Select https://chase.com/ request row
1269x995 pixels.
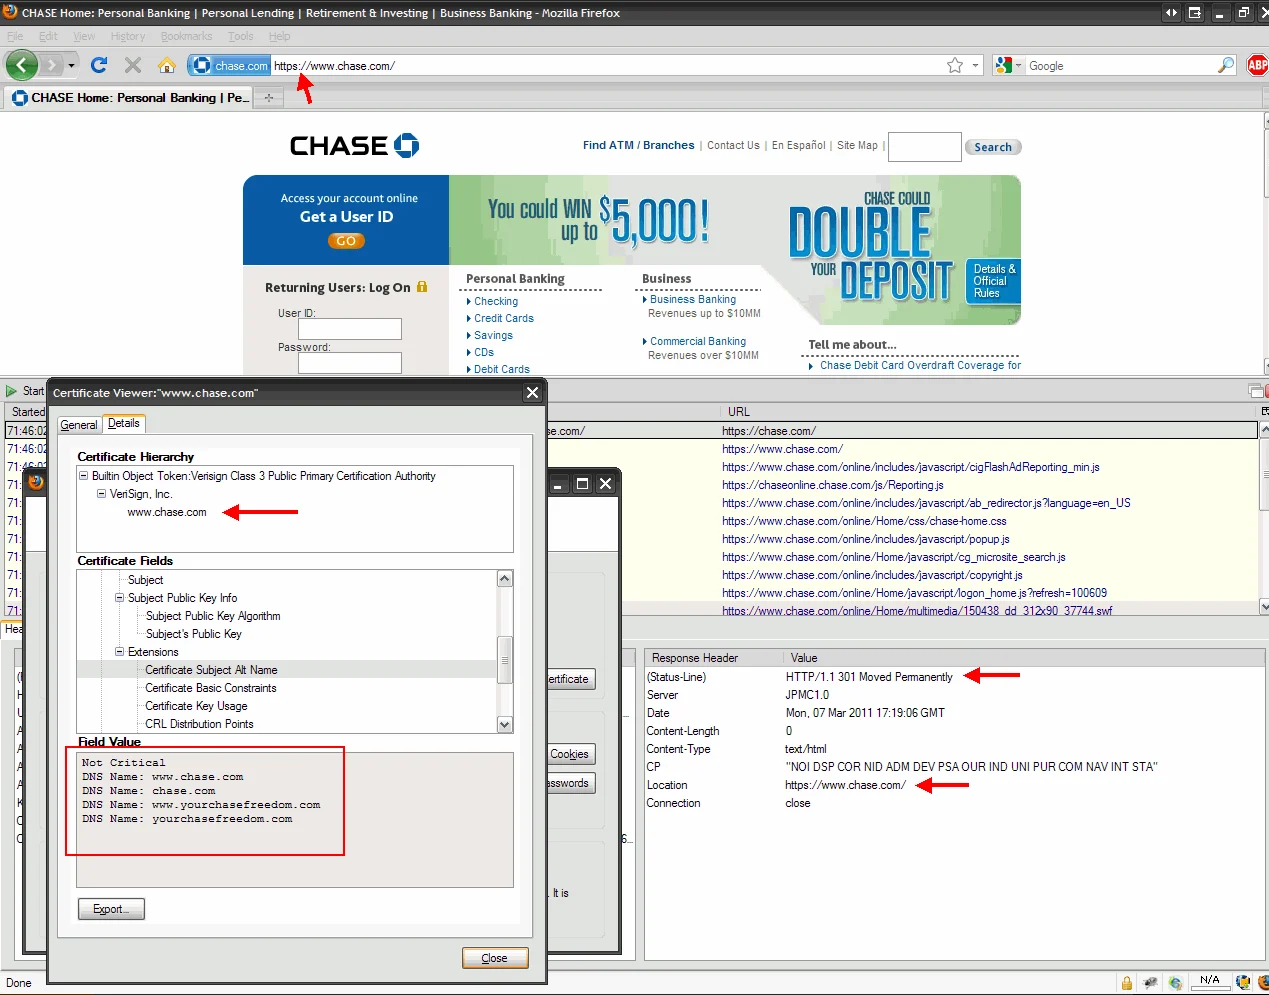click(x=632, y=431)
